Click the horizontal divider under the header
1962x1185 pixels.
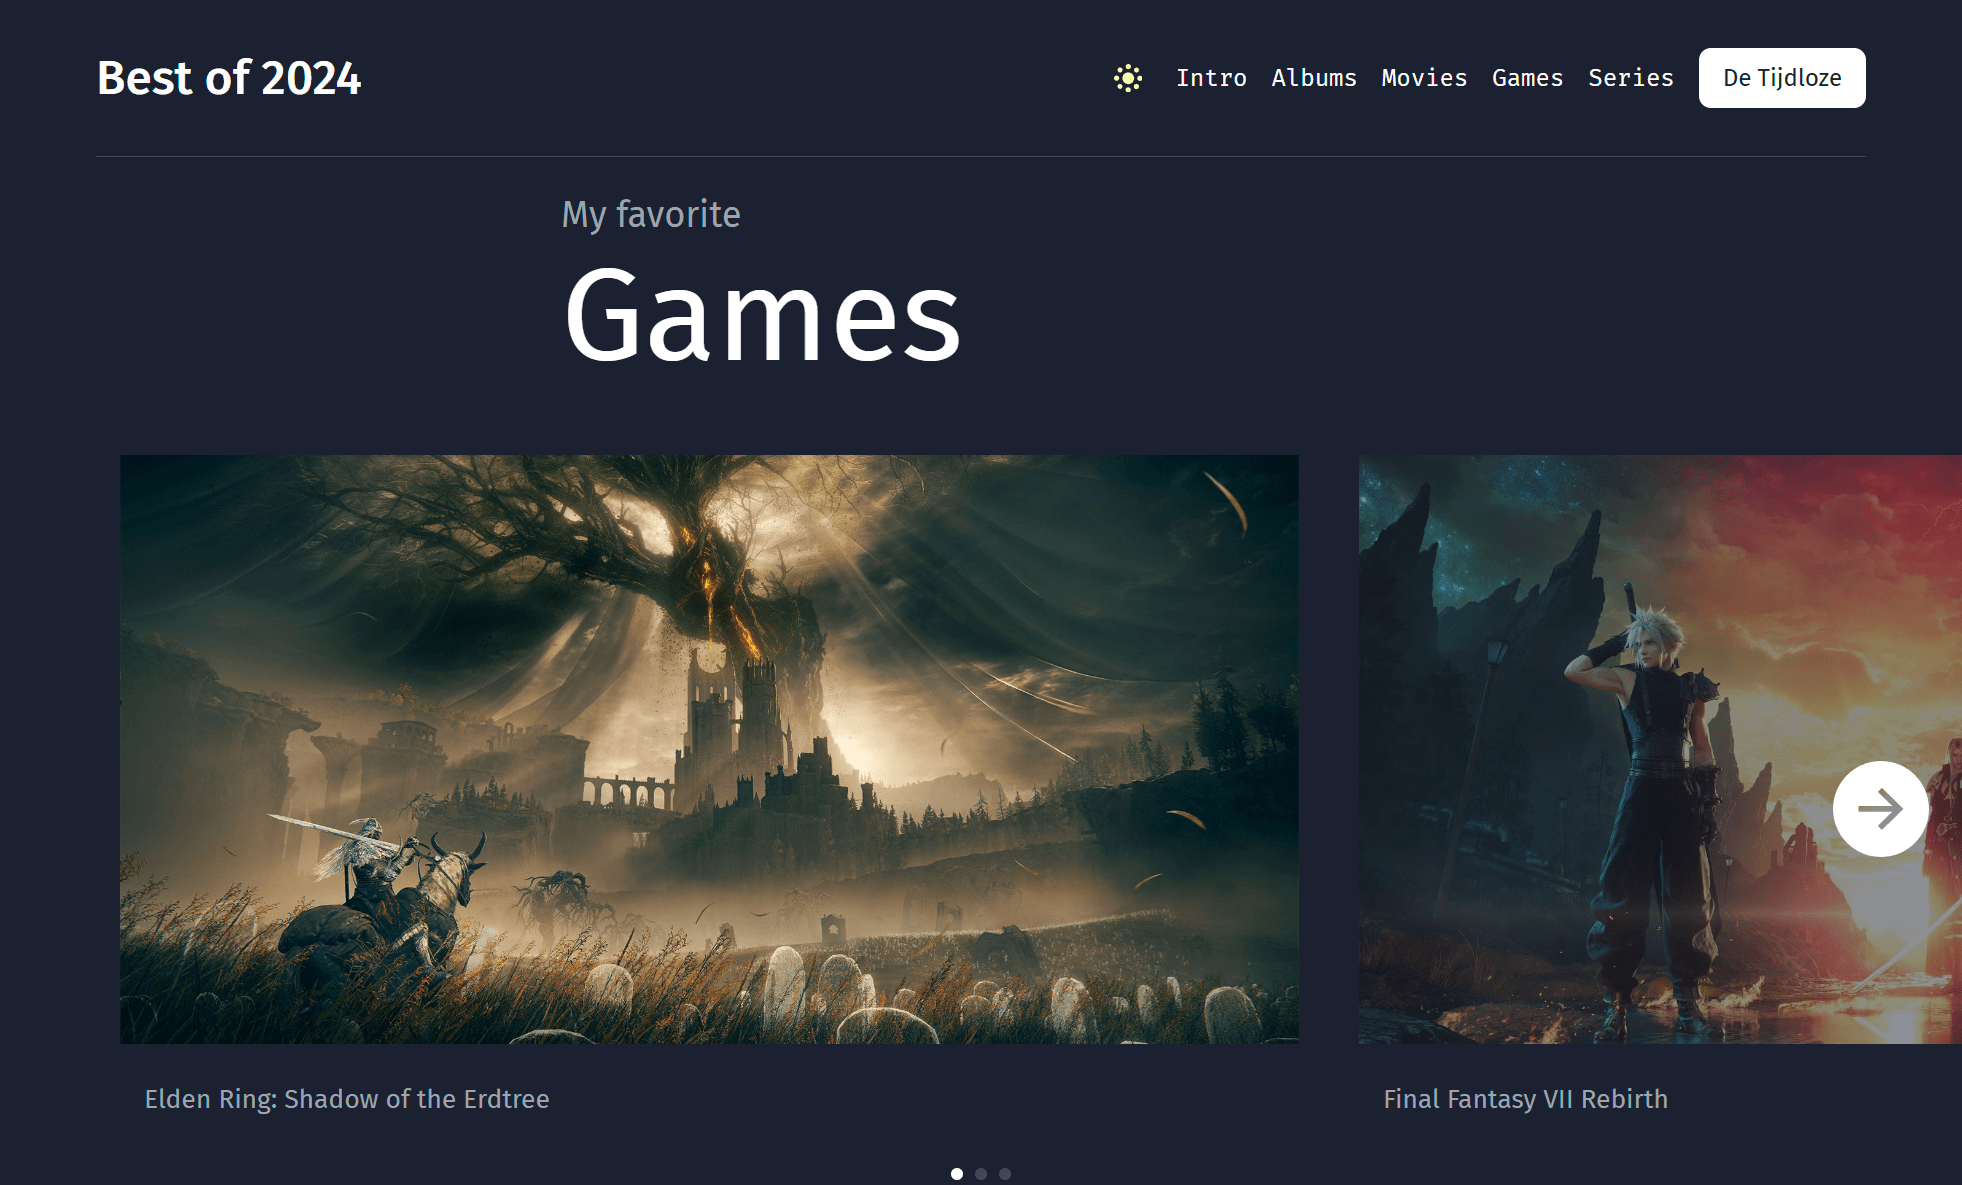tap(980, 156)
